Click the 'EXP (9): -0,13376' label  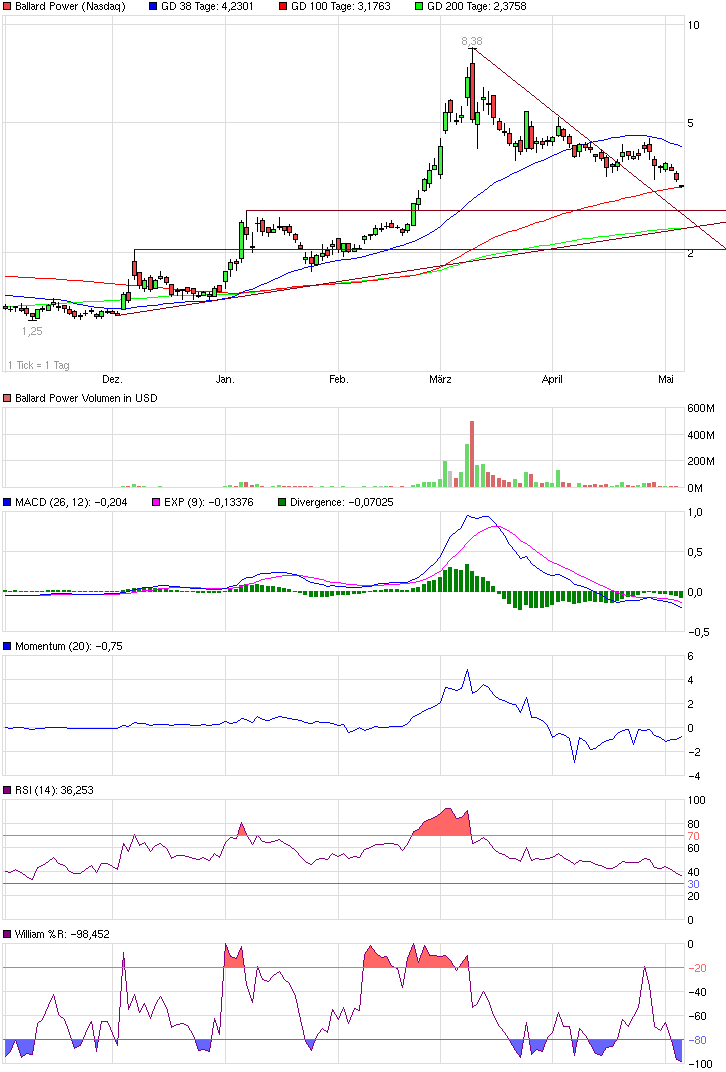[x=209, y=502]
